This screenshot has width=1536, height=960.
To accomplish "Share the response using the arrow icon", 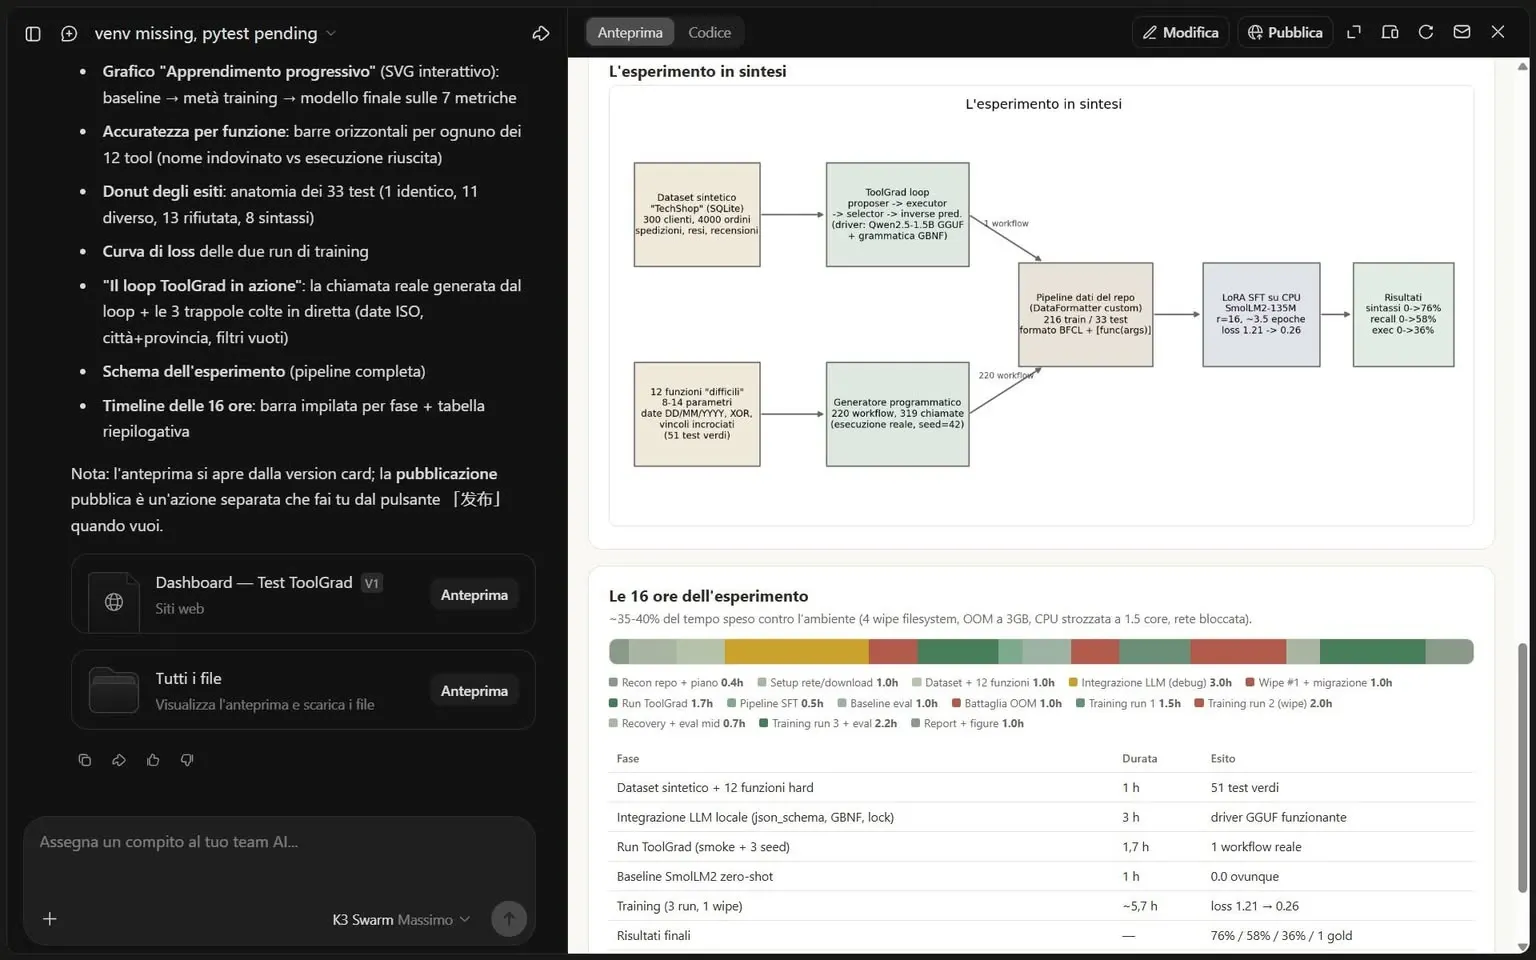I will (x=119, y=760).
